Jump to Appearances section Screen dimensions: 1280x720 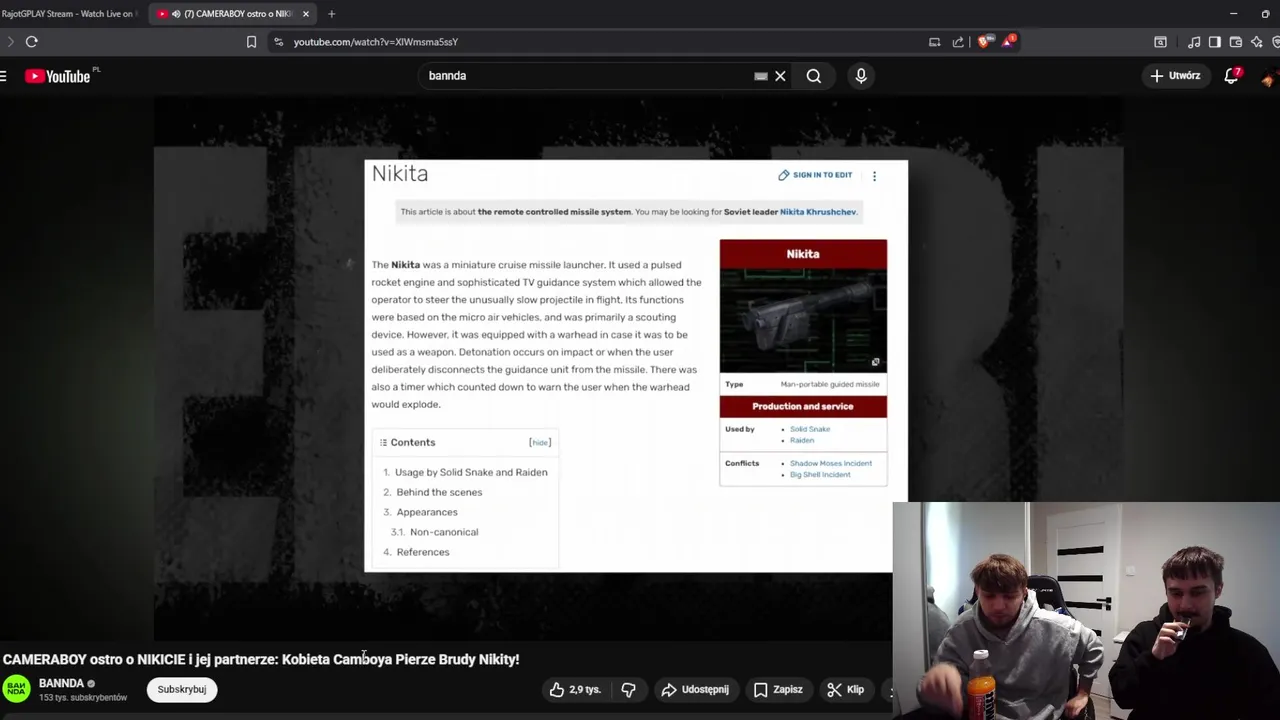pyautogui.click(x=427, y=512)
